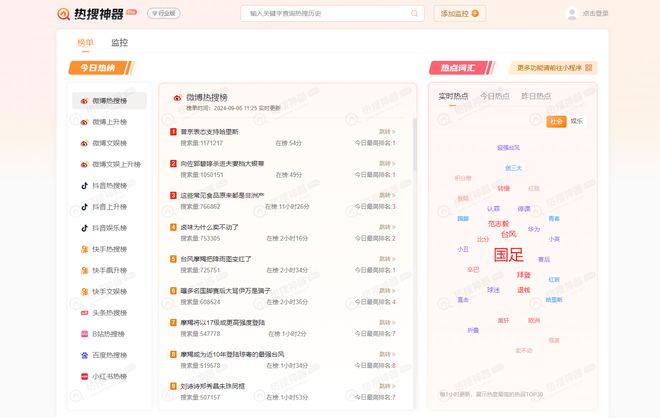Open the 微博上升榜 sidebar entry
660x418 pixels.
tap(109, 122)
